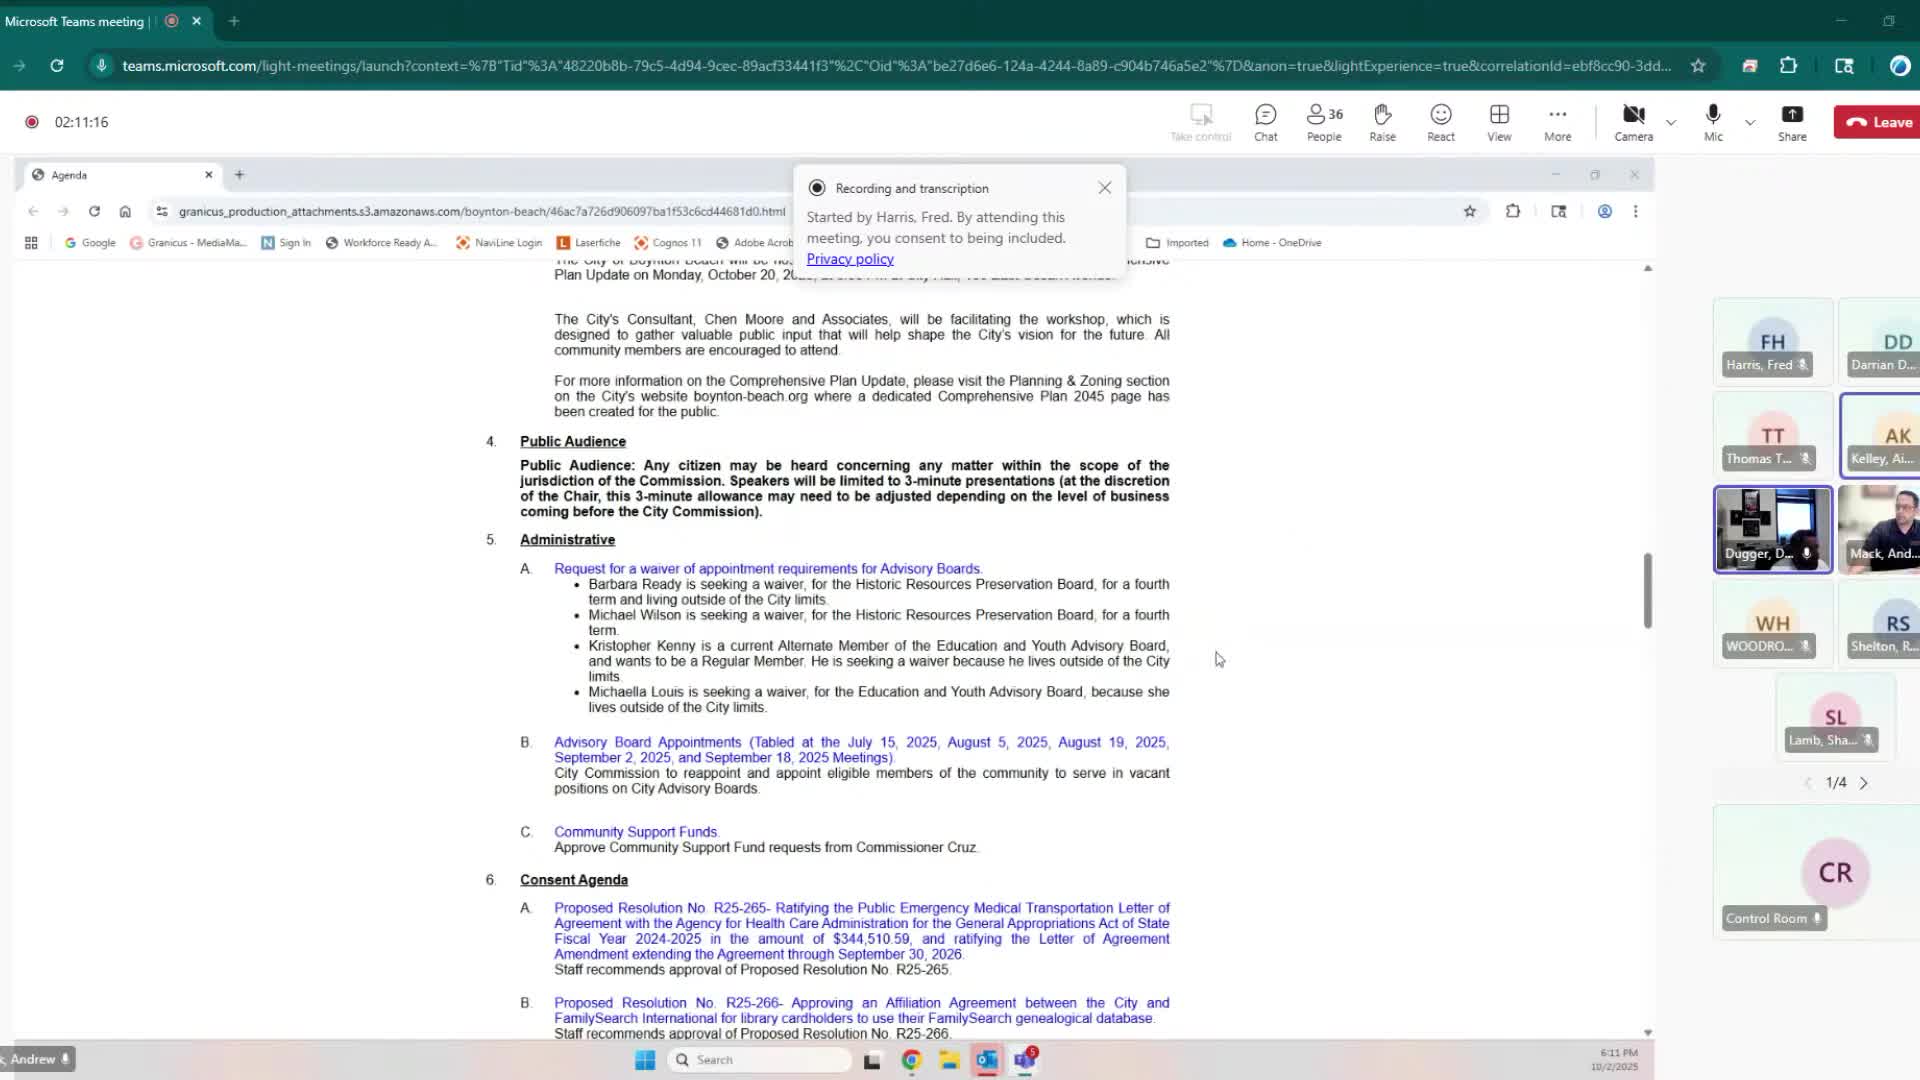
Task: Toggle the Camera on or off
Action: click(1633, 122)
